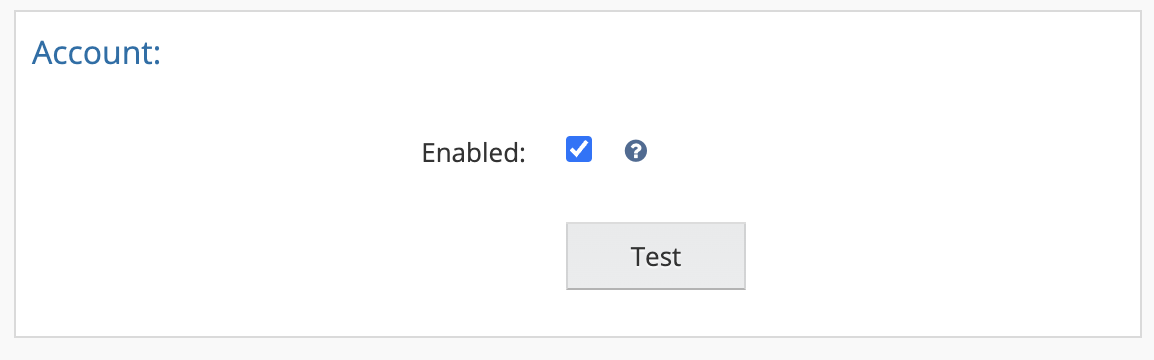
Task: Show help for the Enabled setting
Action: 635,152
